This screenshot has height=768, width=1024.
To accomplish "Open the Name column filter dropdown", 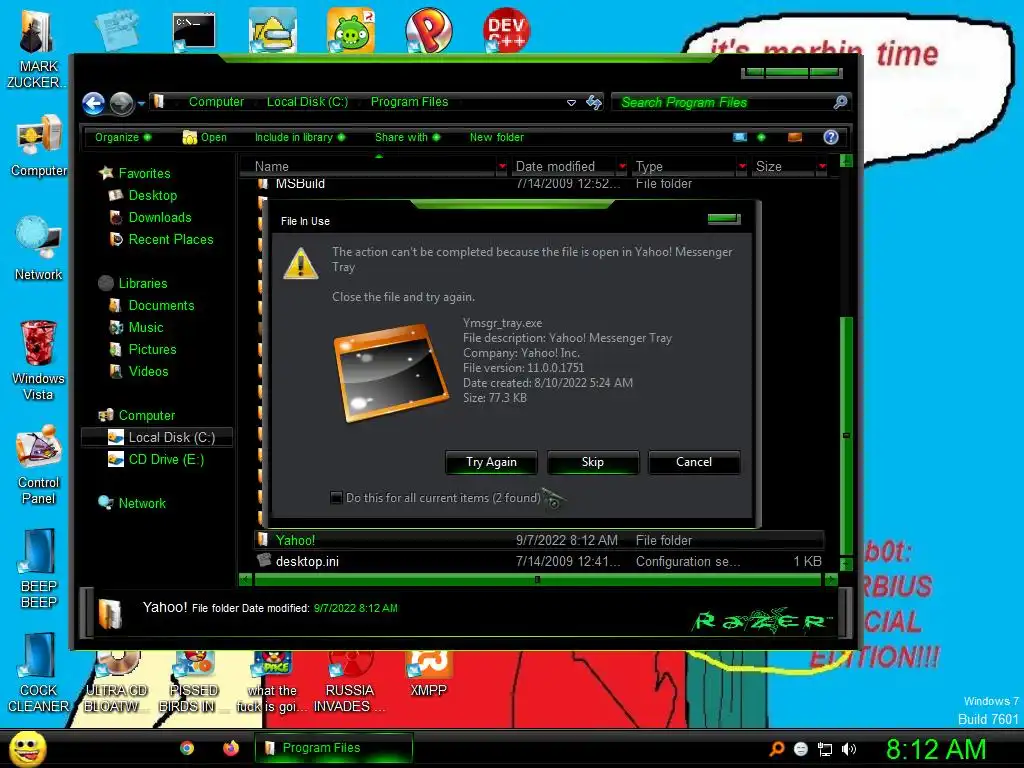I will 502,167.
